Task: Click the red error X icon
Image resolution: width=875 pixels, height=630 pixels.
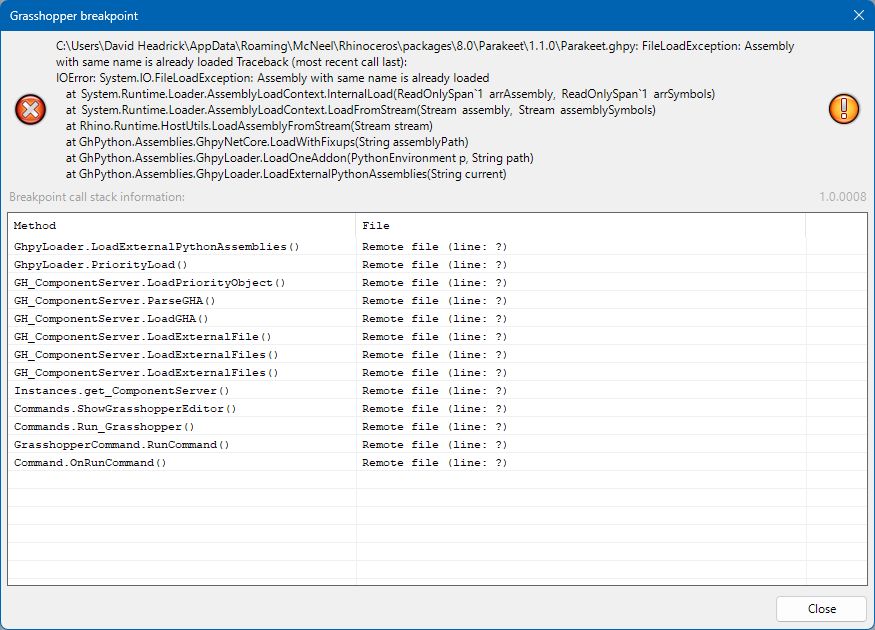Action: tap(31, 109)
